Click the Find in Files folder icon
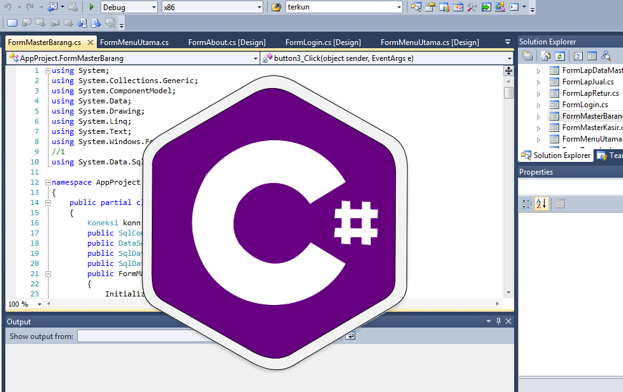The height and width of the screenshot is (392, 623). [276, 7]
